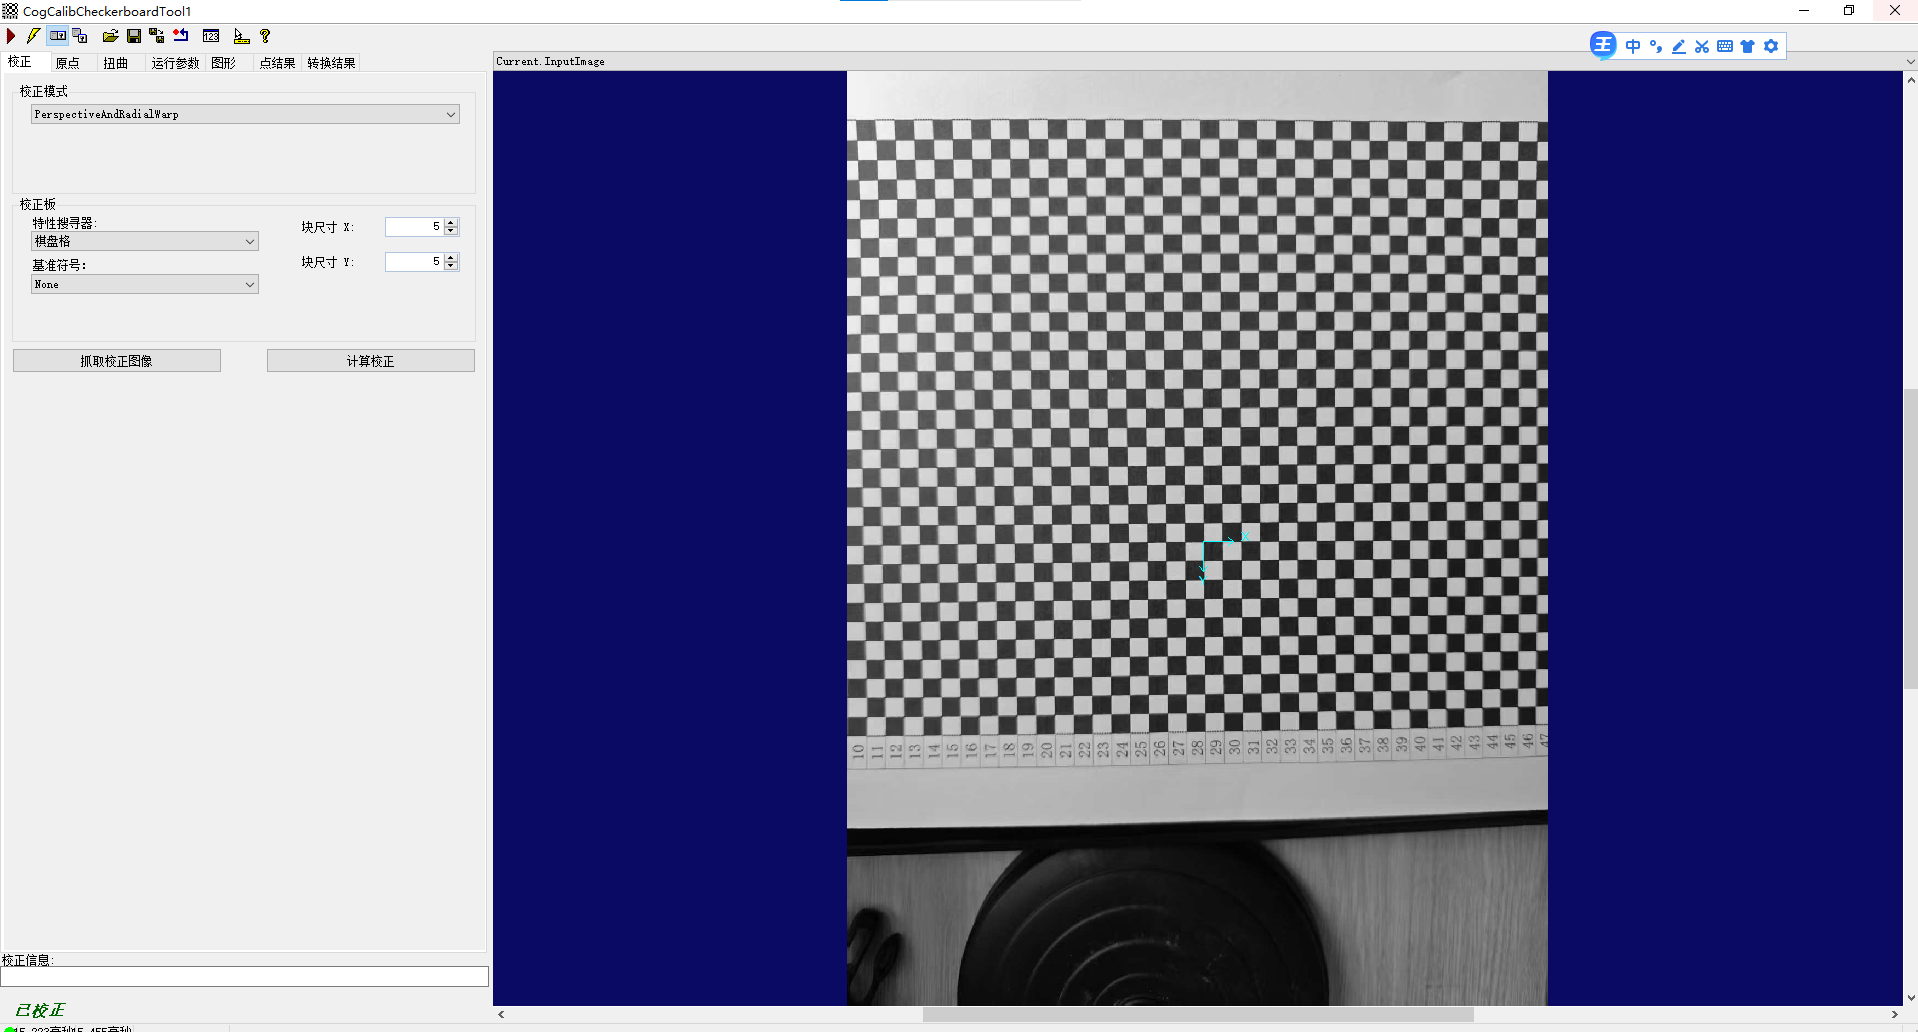
Task: Expand the 基准符号 None dropdown
Action: pos(249,284)
